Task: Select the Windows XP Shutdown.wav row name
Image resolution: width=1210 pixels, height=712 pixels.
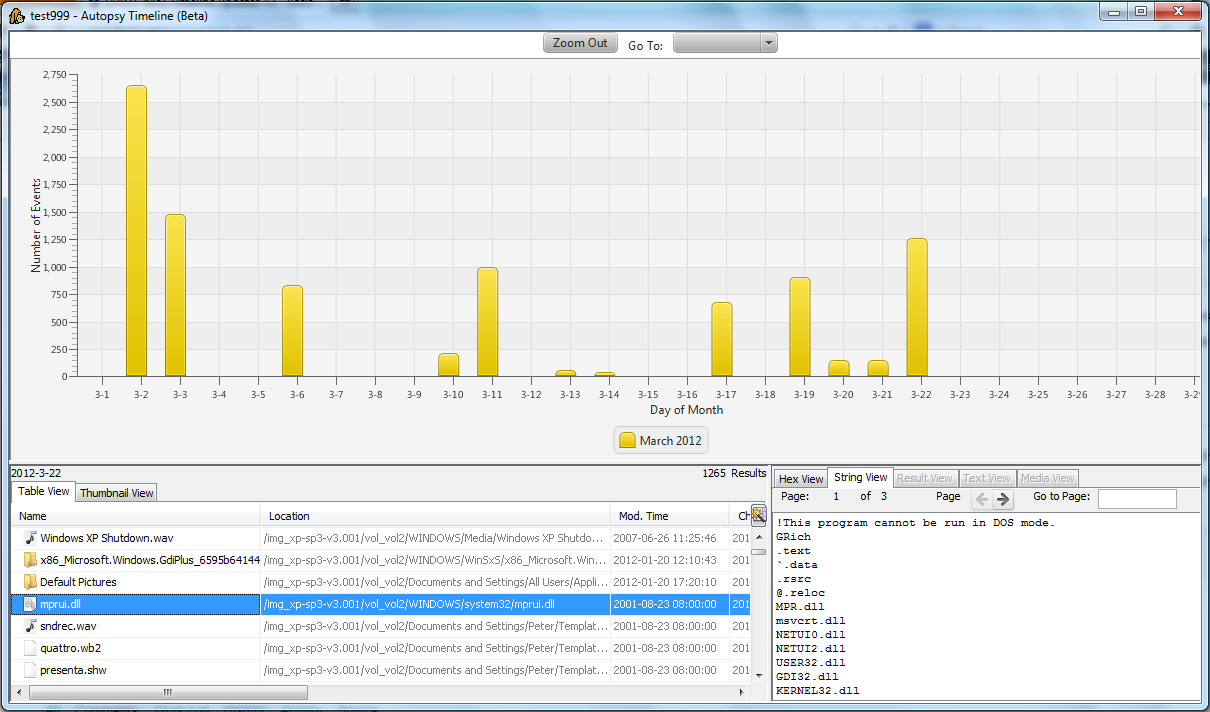Action: pos(107,538)
